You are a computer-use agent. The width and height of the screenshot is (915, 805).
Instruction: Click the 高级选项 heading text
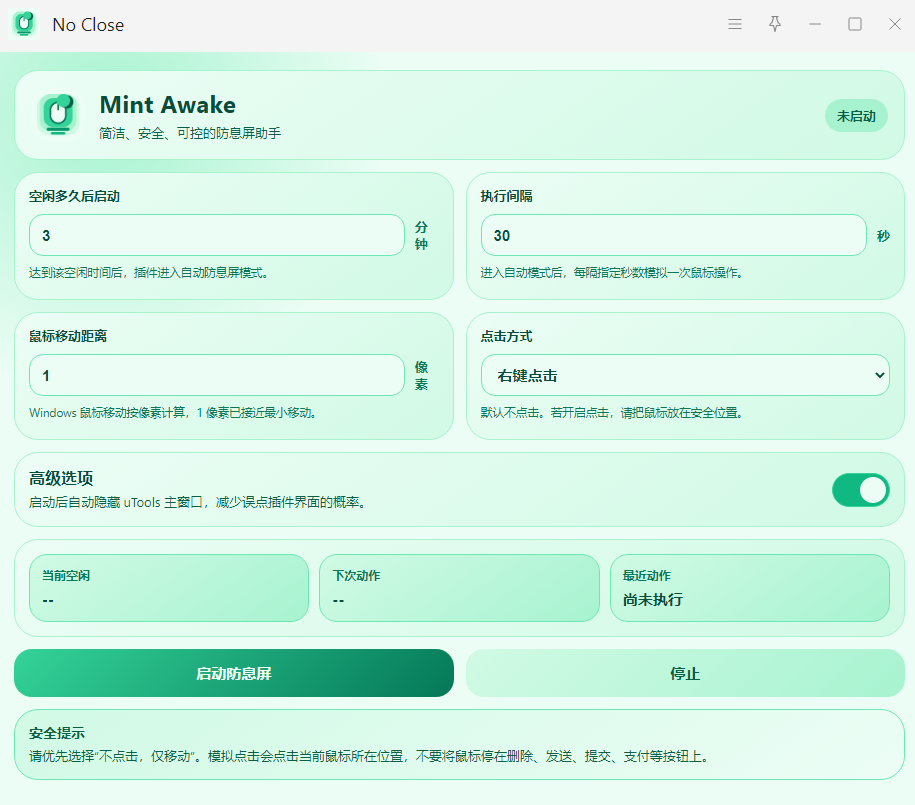coord(61,478)
